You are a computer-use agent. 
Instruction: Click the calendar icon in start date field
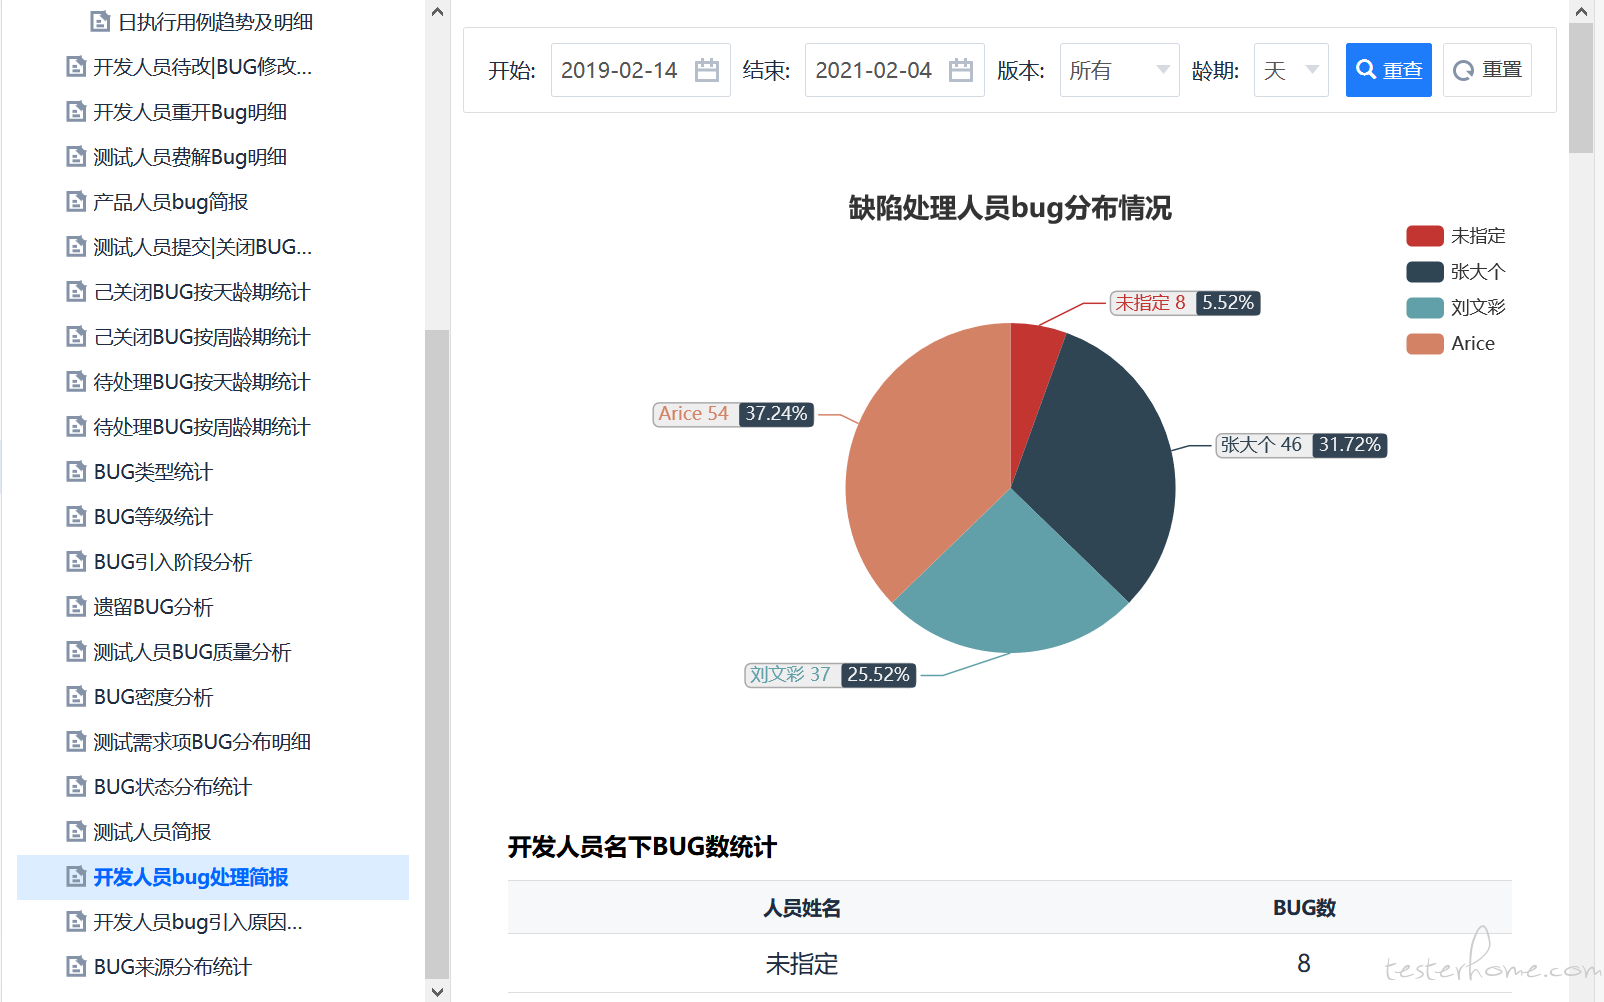click(x=707, y=70)
